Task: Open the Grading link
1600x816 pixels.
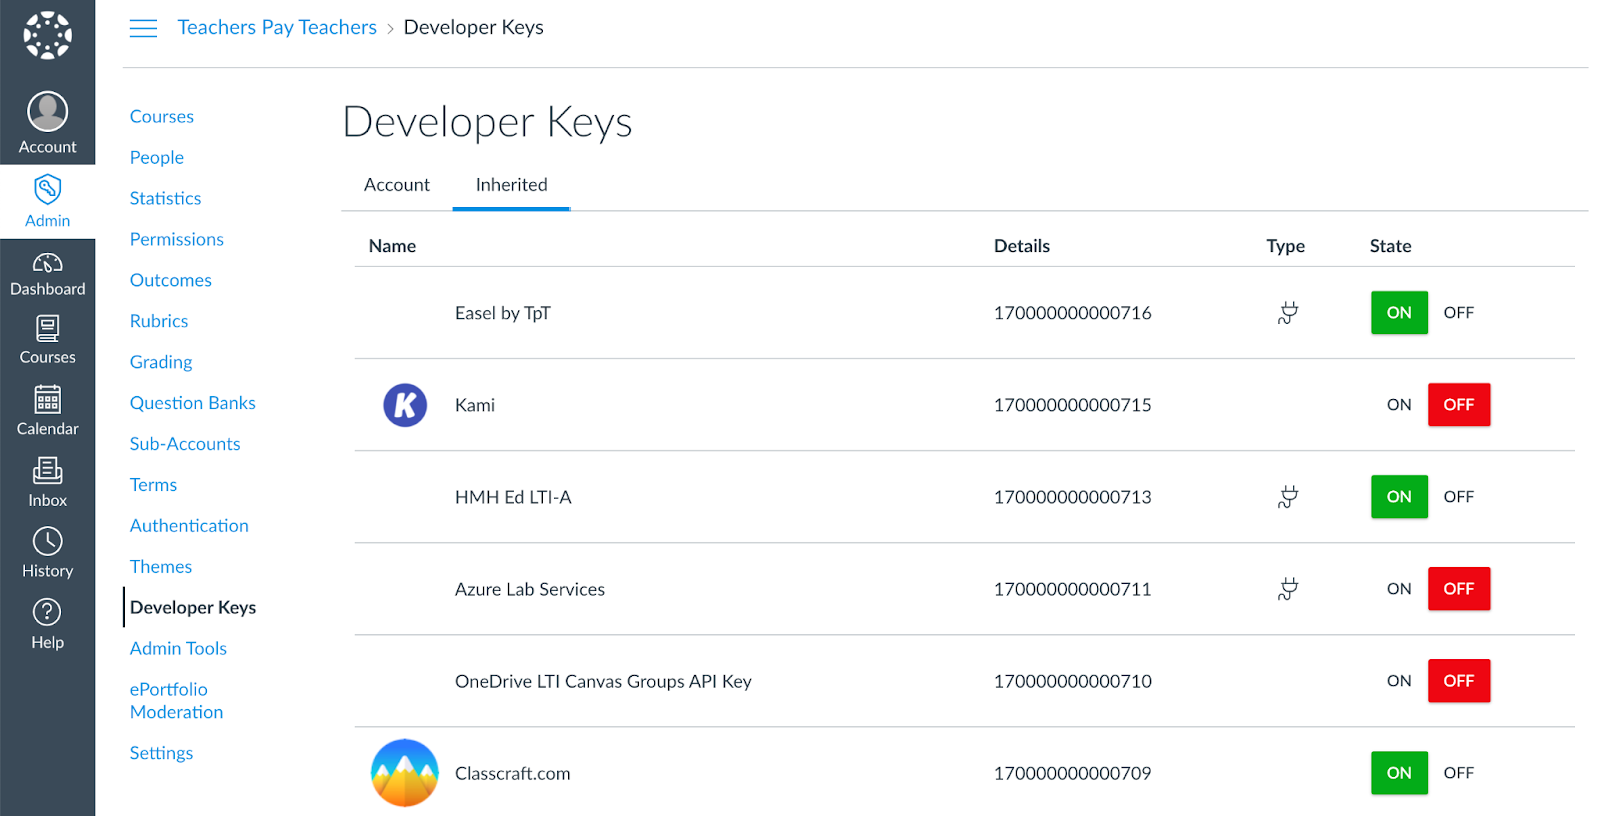Action: coord(161,362)
